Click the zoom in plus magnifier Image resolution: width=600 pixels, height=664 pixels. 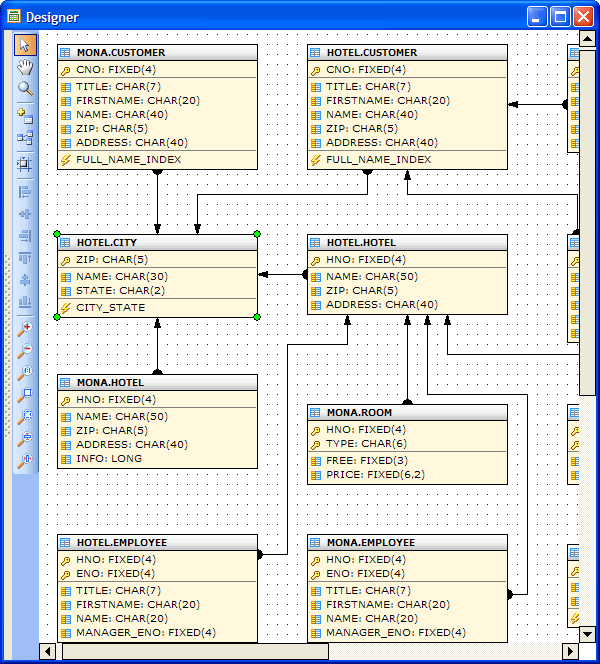(x=25, y=328)
